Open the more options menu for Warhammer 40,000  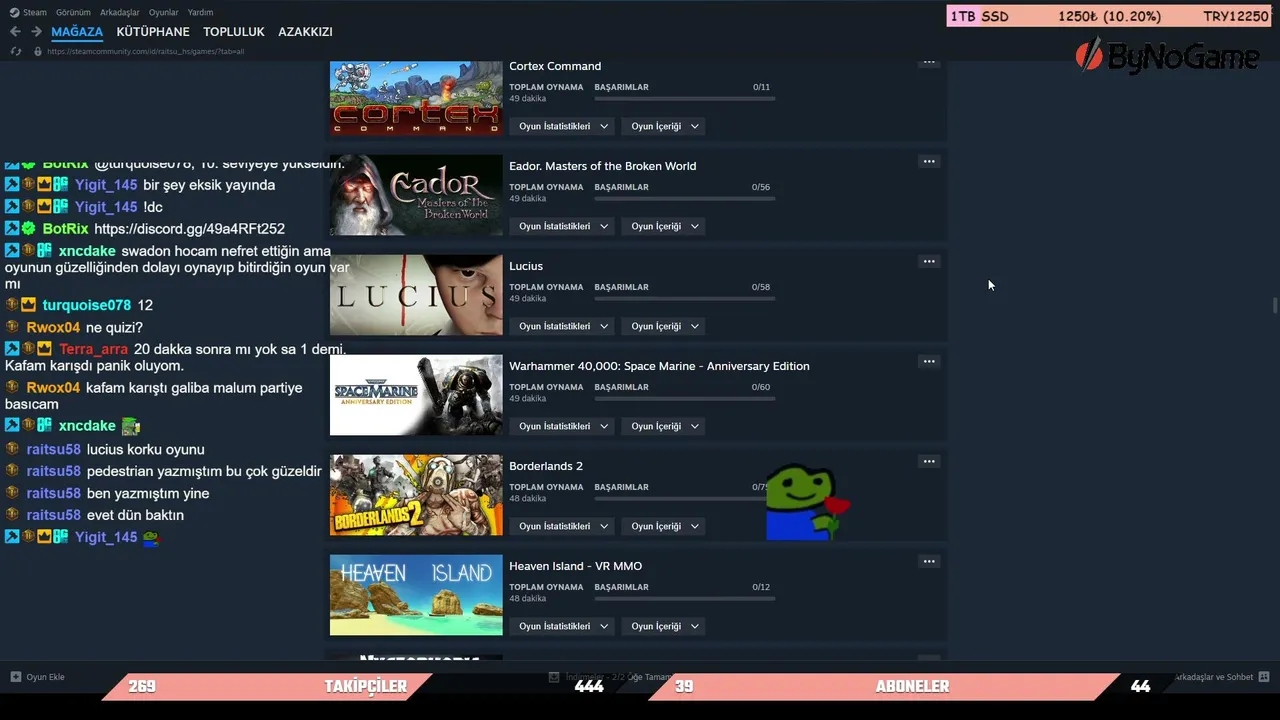pos(929,362)
